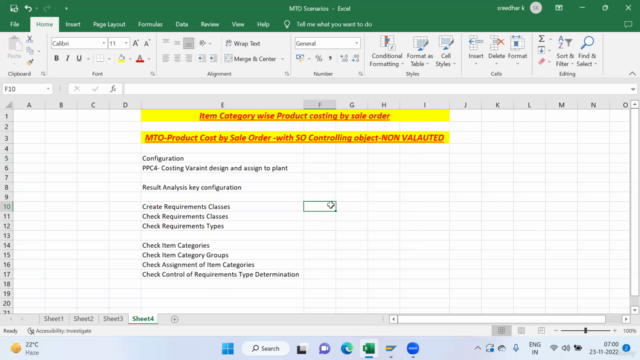
Task: Switch to the Insert tab
Action: click(x=73, y=24)
